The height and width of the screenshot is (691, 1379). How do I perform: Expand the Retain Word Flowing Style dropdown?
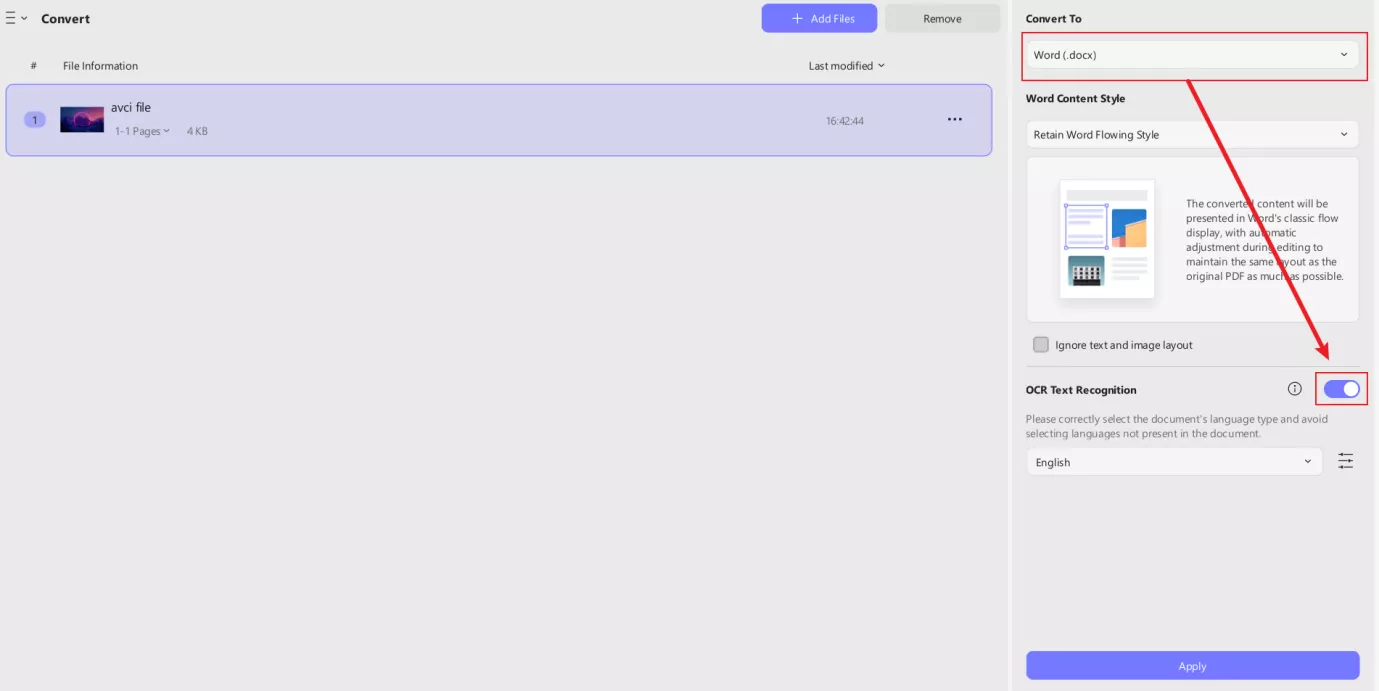pos(1191,135)
